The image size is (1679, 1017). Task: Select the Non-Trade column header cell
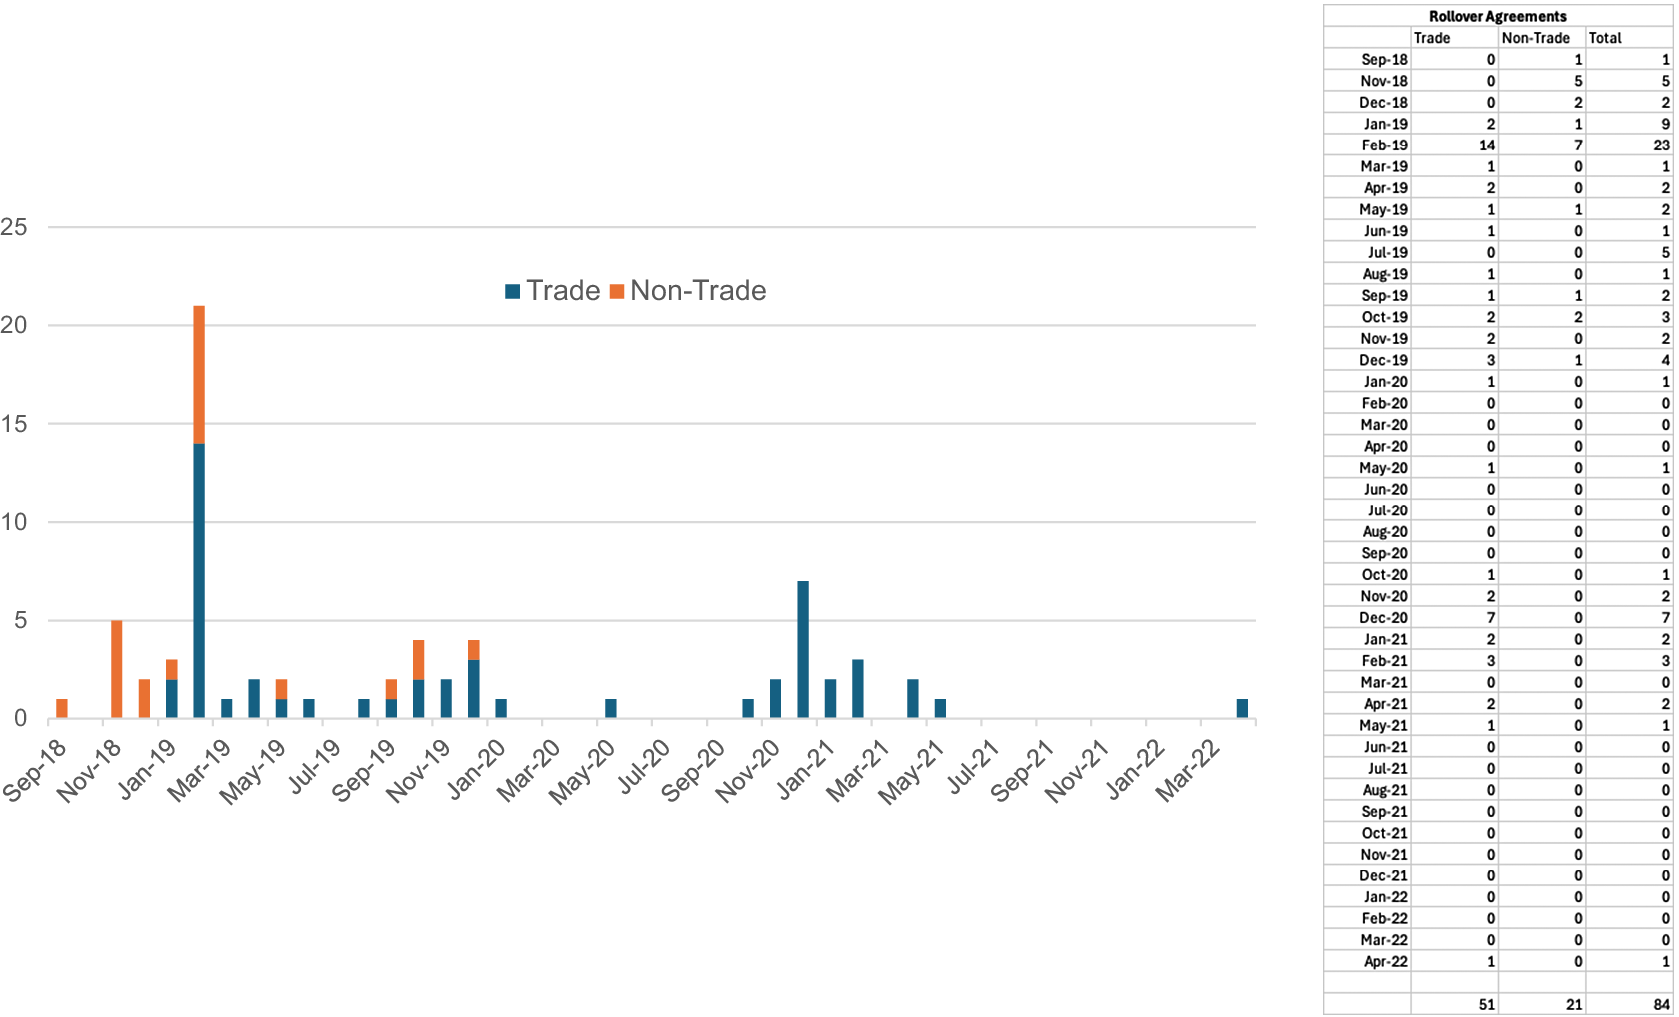point(1542,38)
